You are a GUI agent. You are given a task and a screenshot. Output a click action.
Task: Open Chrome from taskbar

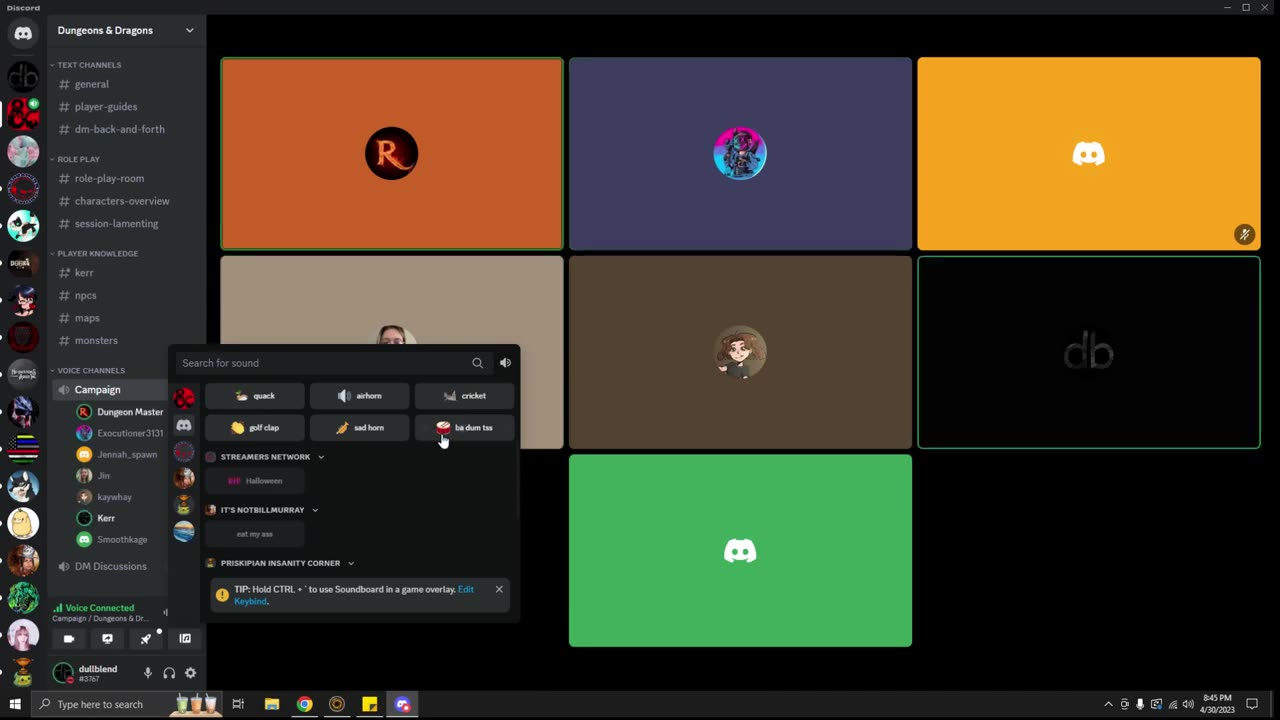pos(304,704)
